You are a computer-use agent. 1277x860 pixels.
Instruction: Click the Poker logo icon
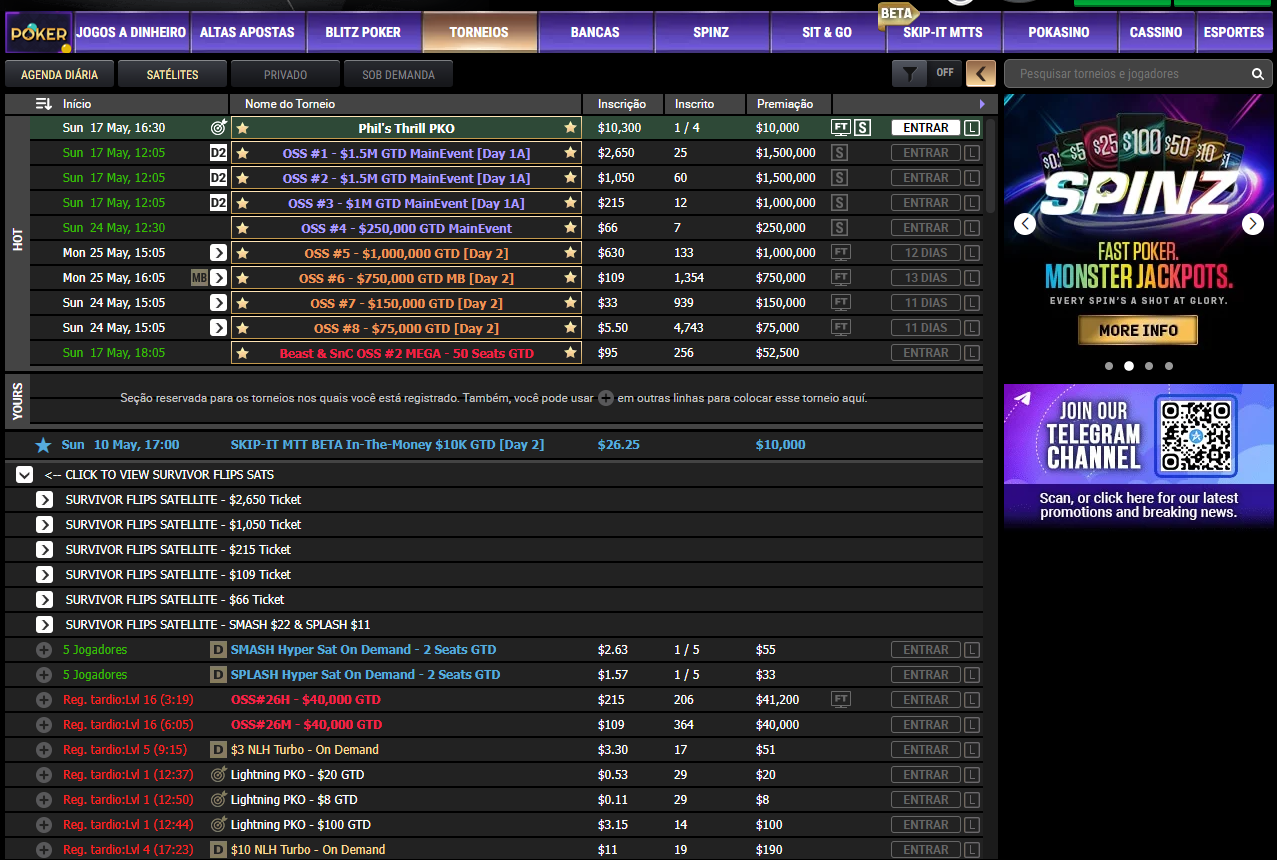tap(38, 32)
